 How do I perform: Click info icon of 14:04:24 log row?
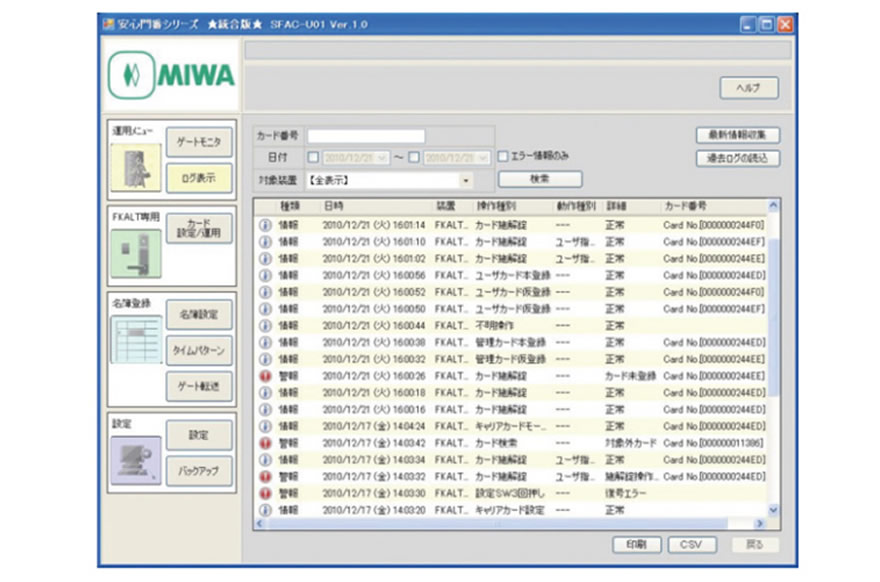click(x=265, y=427)
